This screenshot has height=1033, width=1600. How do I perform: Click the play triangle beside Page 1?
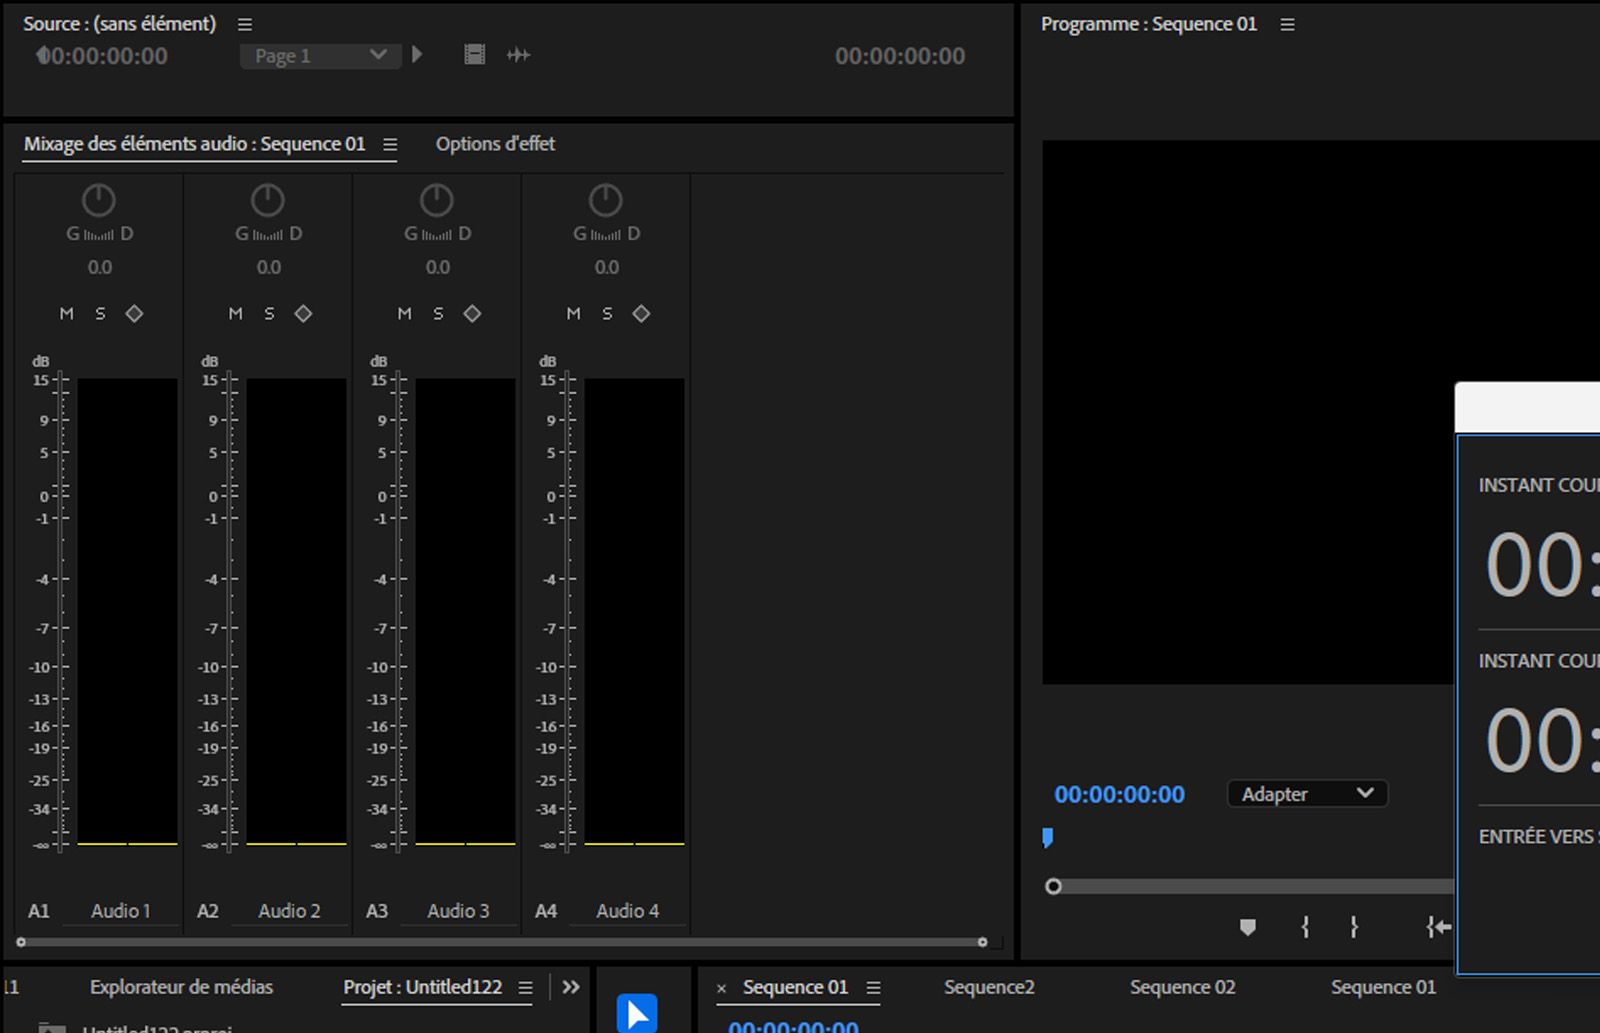417,55
